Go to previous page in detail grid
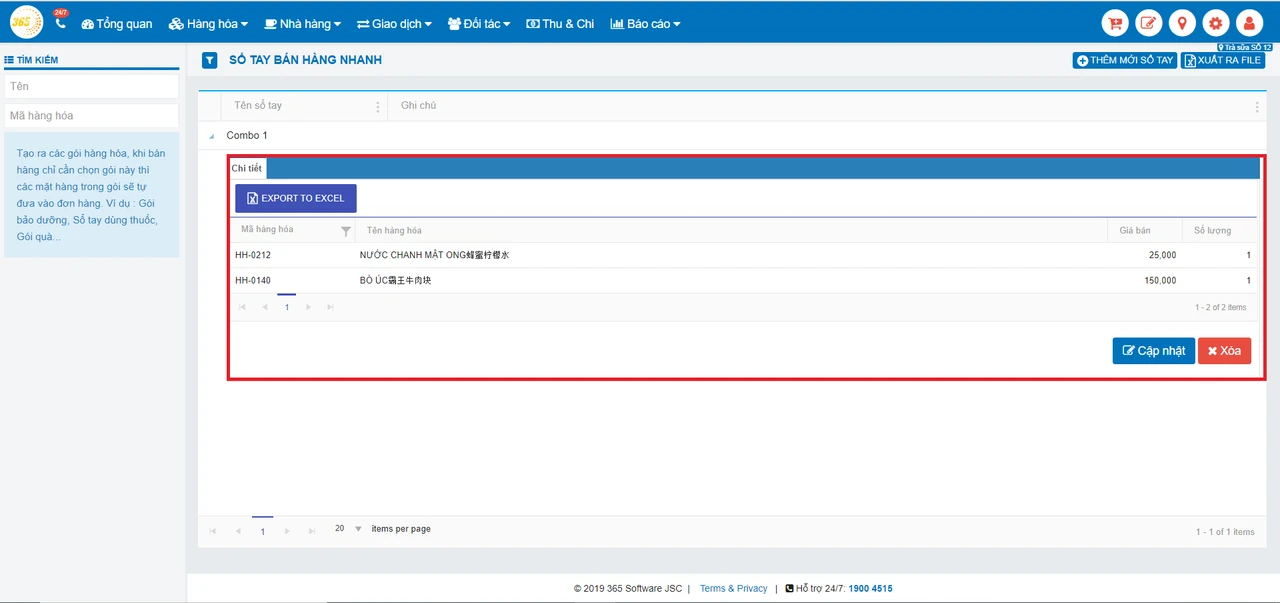Viewport: 1280px width, 603px height. click(264, 307)
